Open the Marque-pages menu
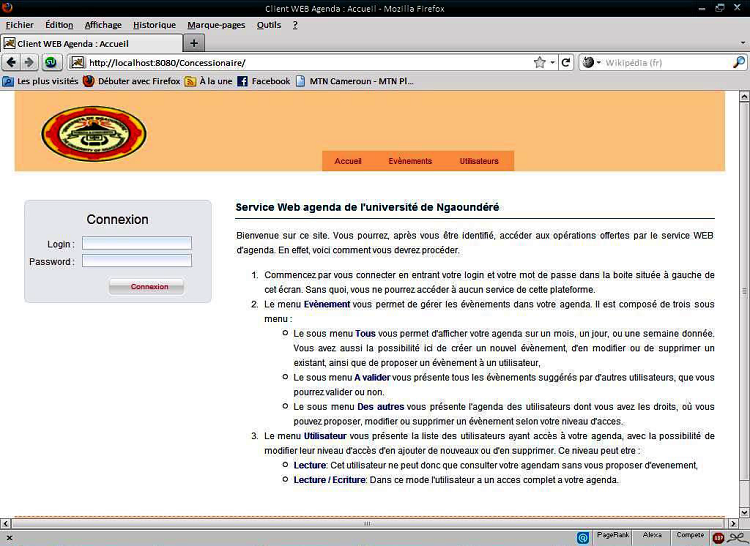The width and height of the screenshot is (750, 546). (216, 25)
